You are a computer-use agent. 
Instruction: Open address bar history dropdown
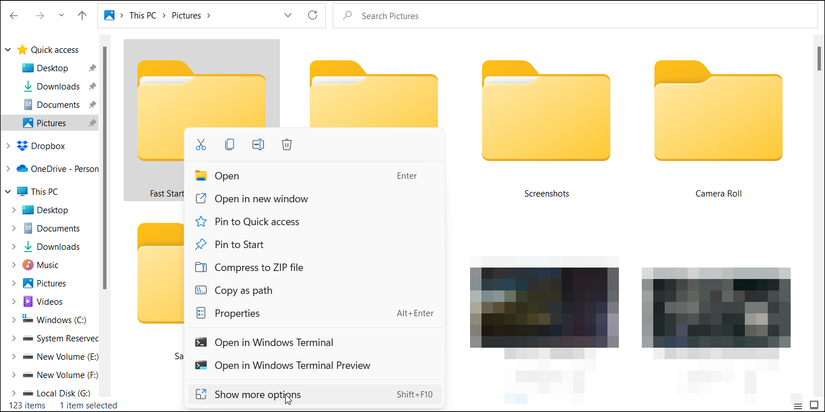coord(288,16)
